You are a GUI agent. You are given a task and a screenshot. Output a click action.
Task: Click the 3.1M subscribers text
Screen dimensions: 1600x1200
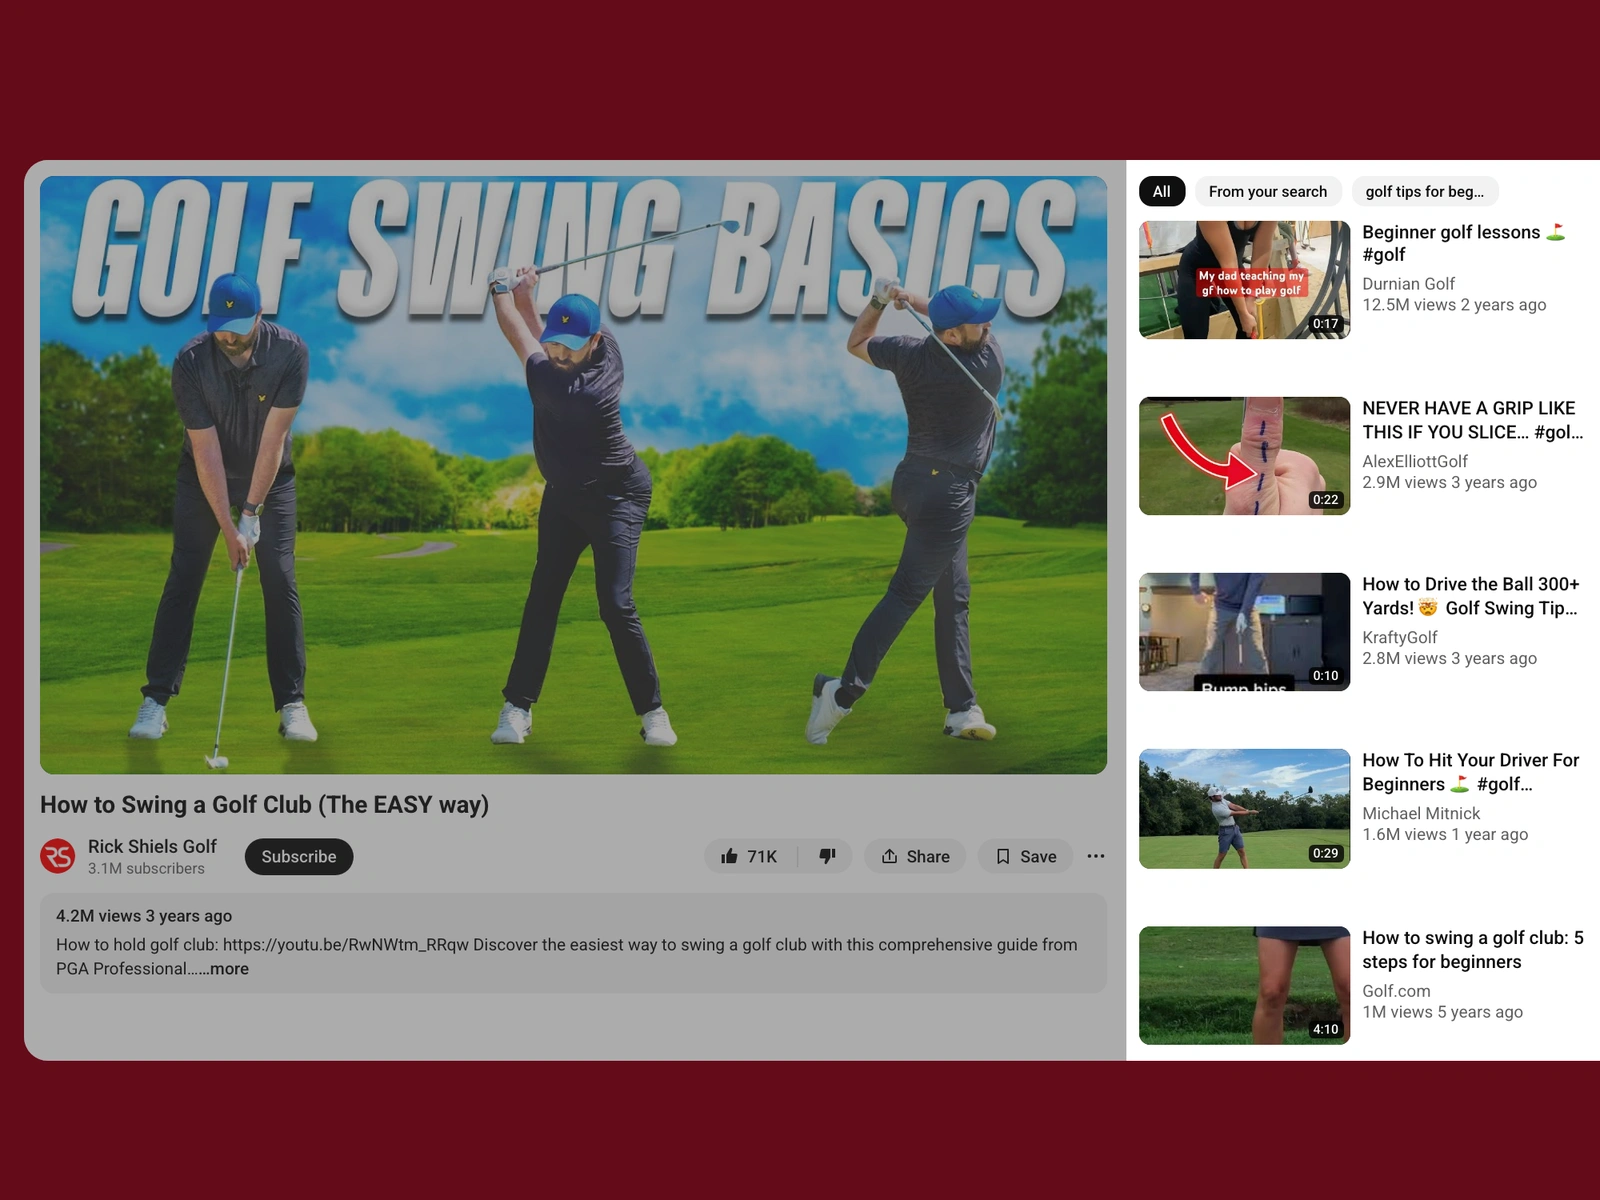146,868
